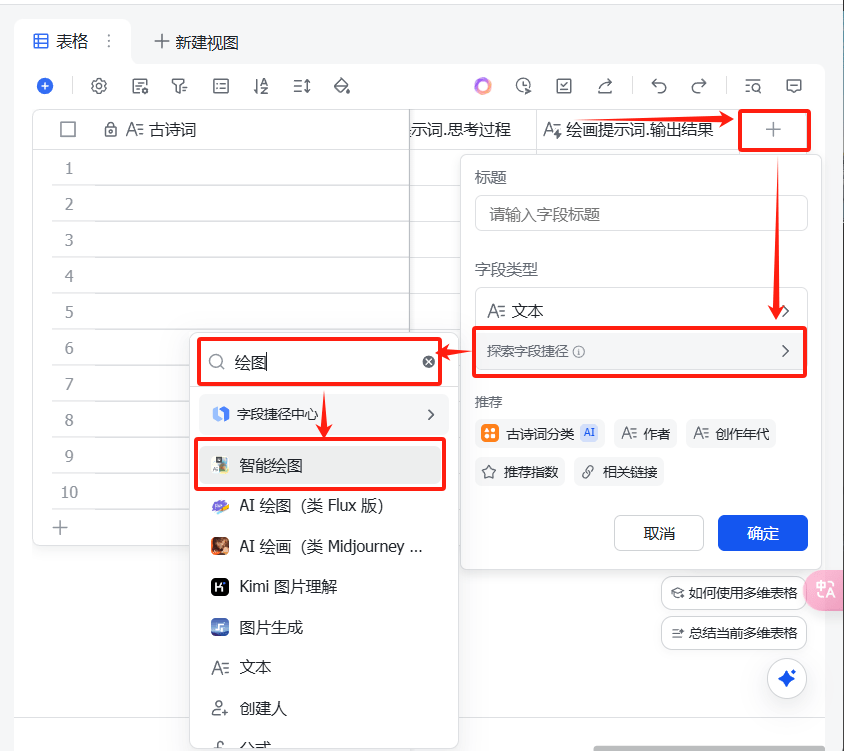Click the blue add-record plus icon
Screen dimensions: 844x751
(x=45, y=86)
